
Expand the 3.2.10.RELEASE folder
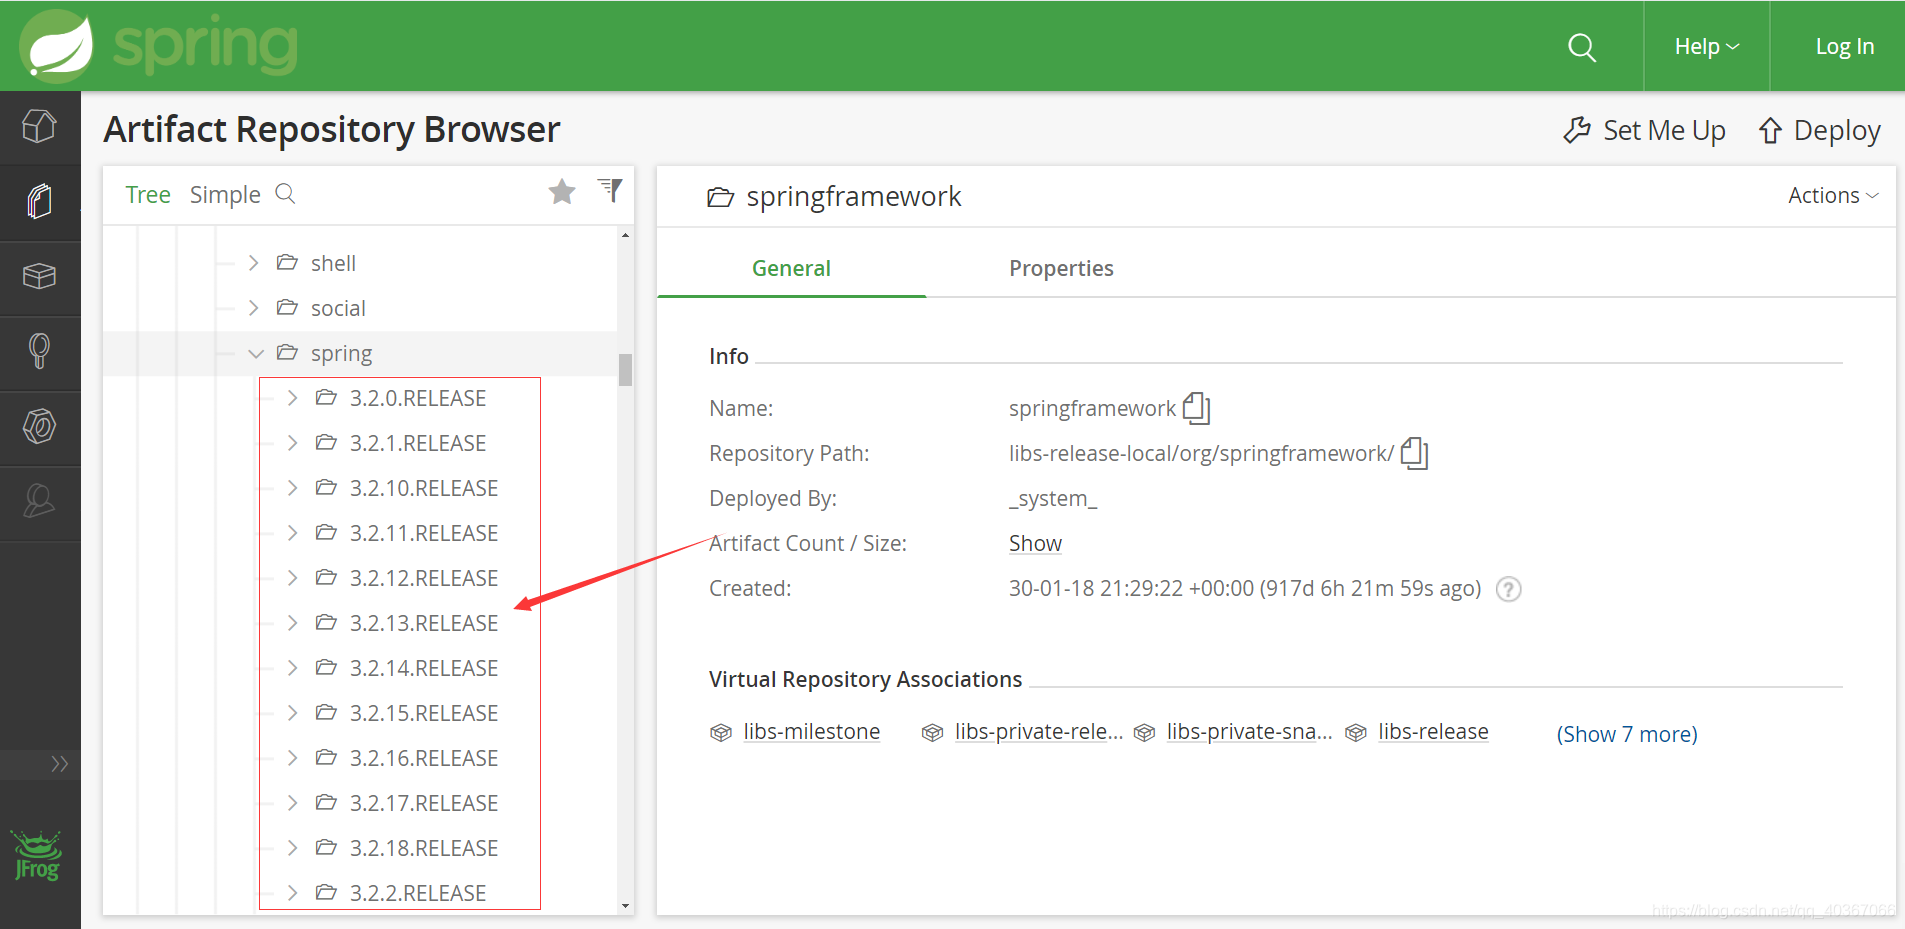[x=292, y=488]
